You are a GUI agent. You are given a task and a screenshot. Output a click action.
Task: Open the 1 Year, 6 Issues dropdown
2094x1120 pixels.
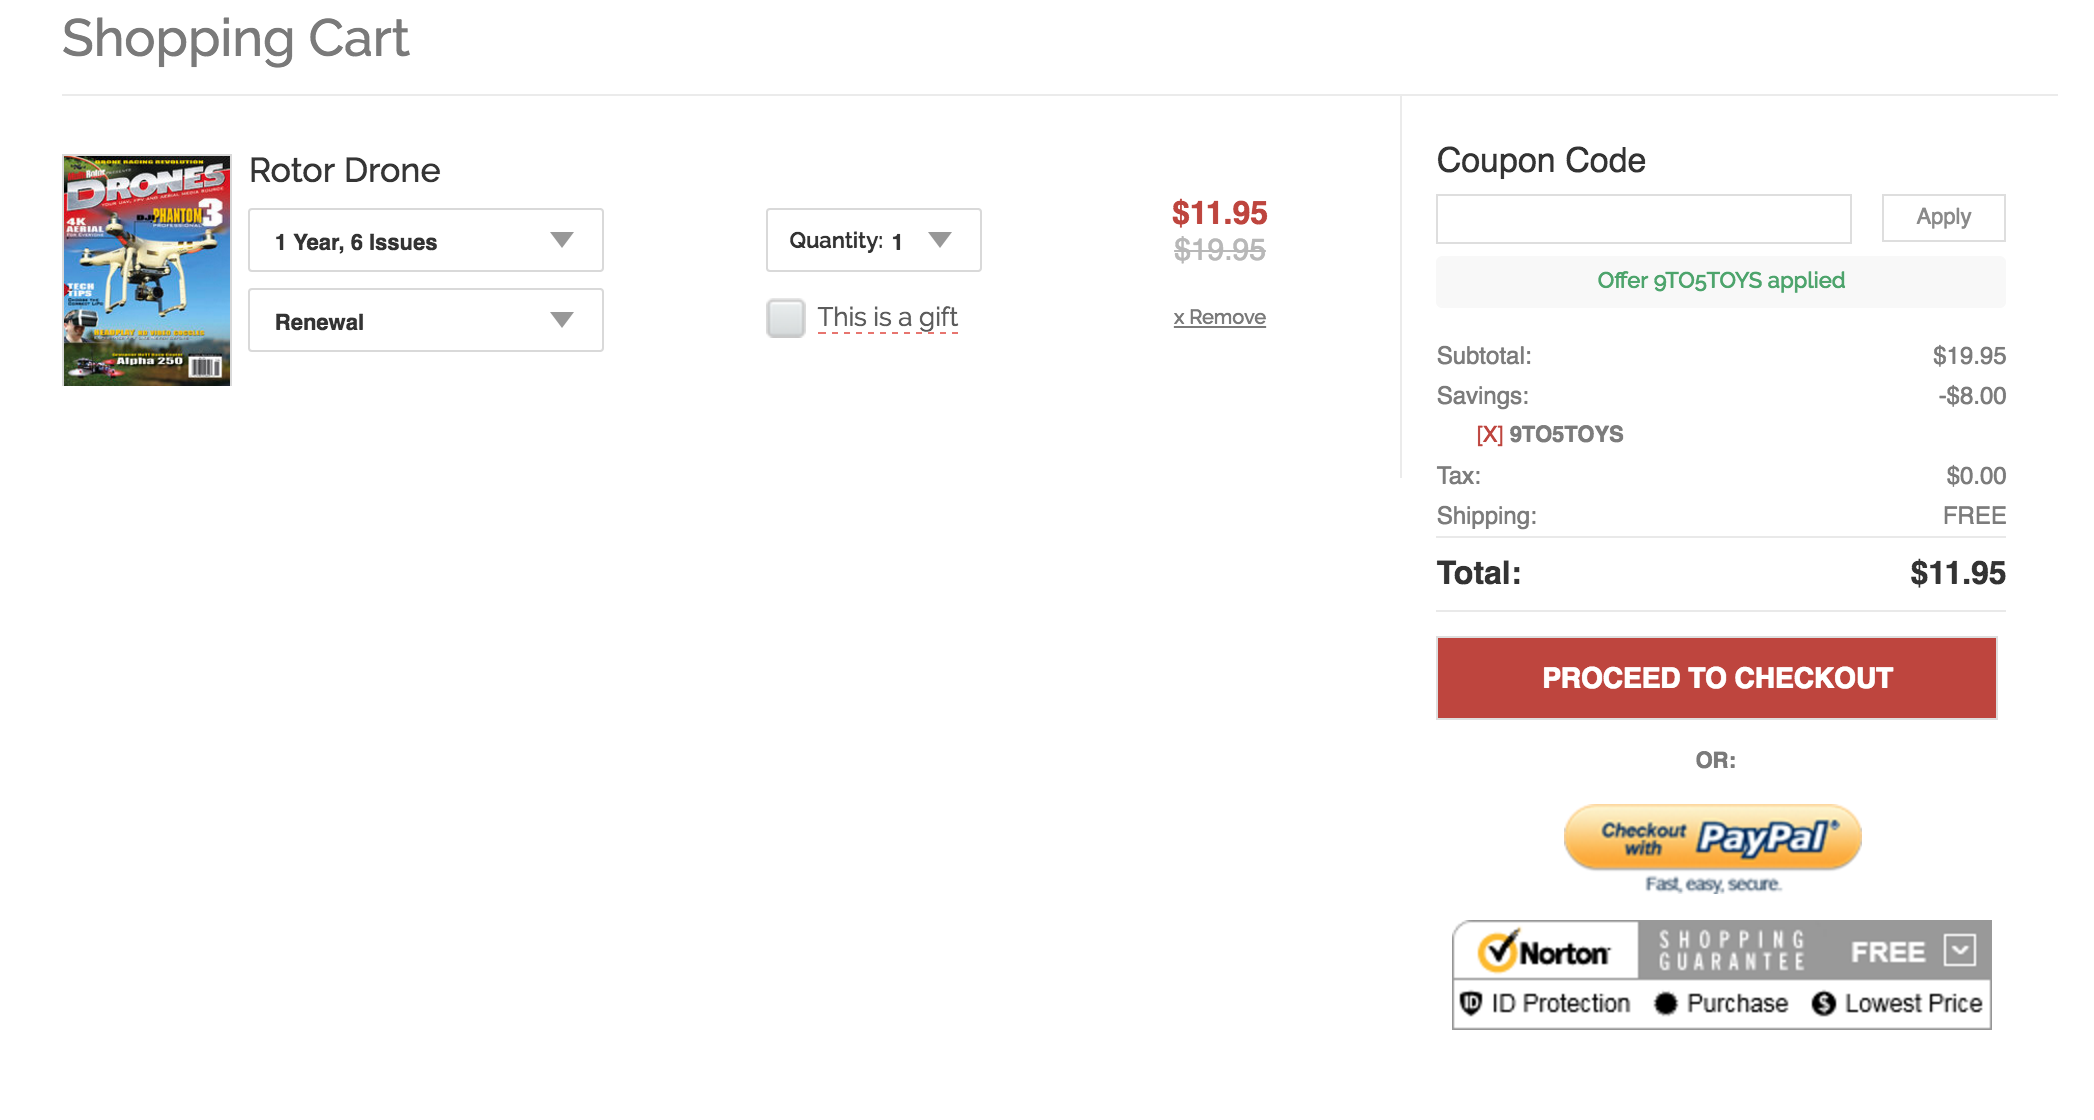pos(425,241)
